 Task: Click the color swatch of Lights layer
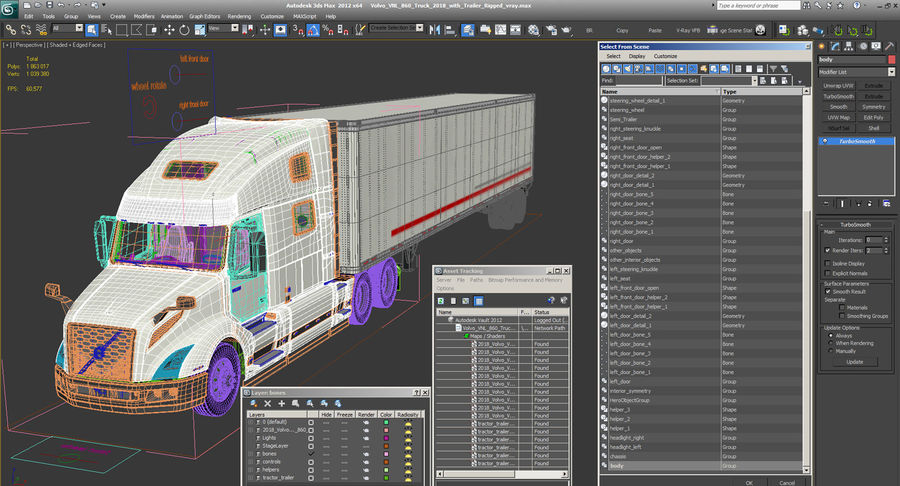[x=385, y=437]
